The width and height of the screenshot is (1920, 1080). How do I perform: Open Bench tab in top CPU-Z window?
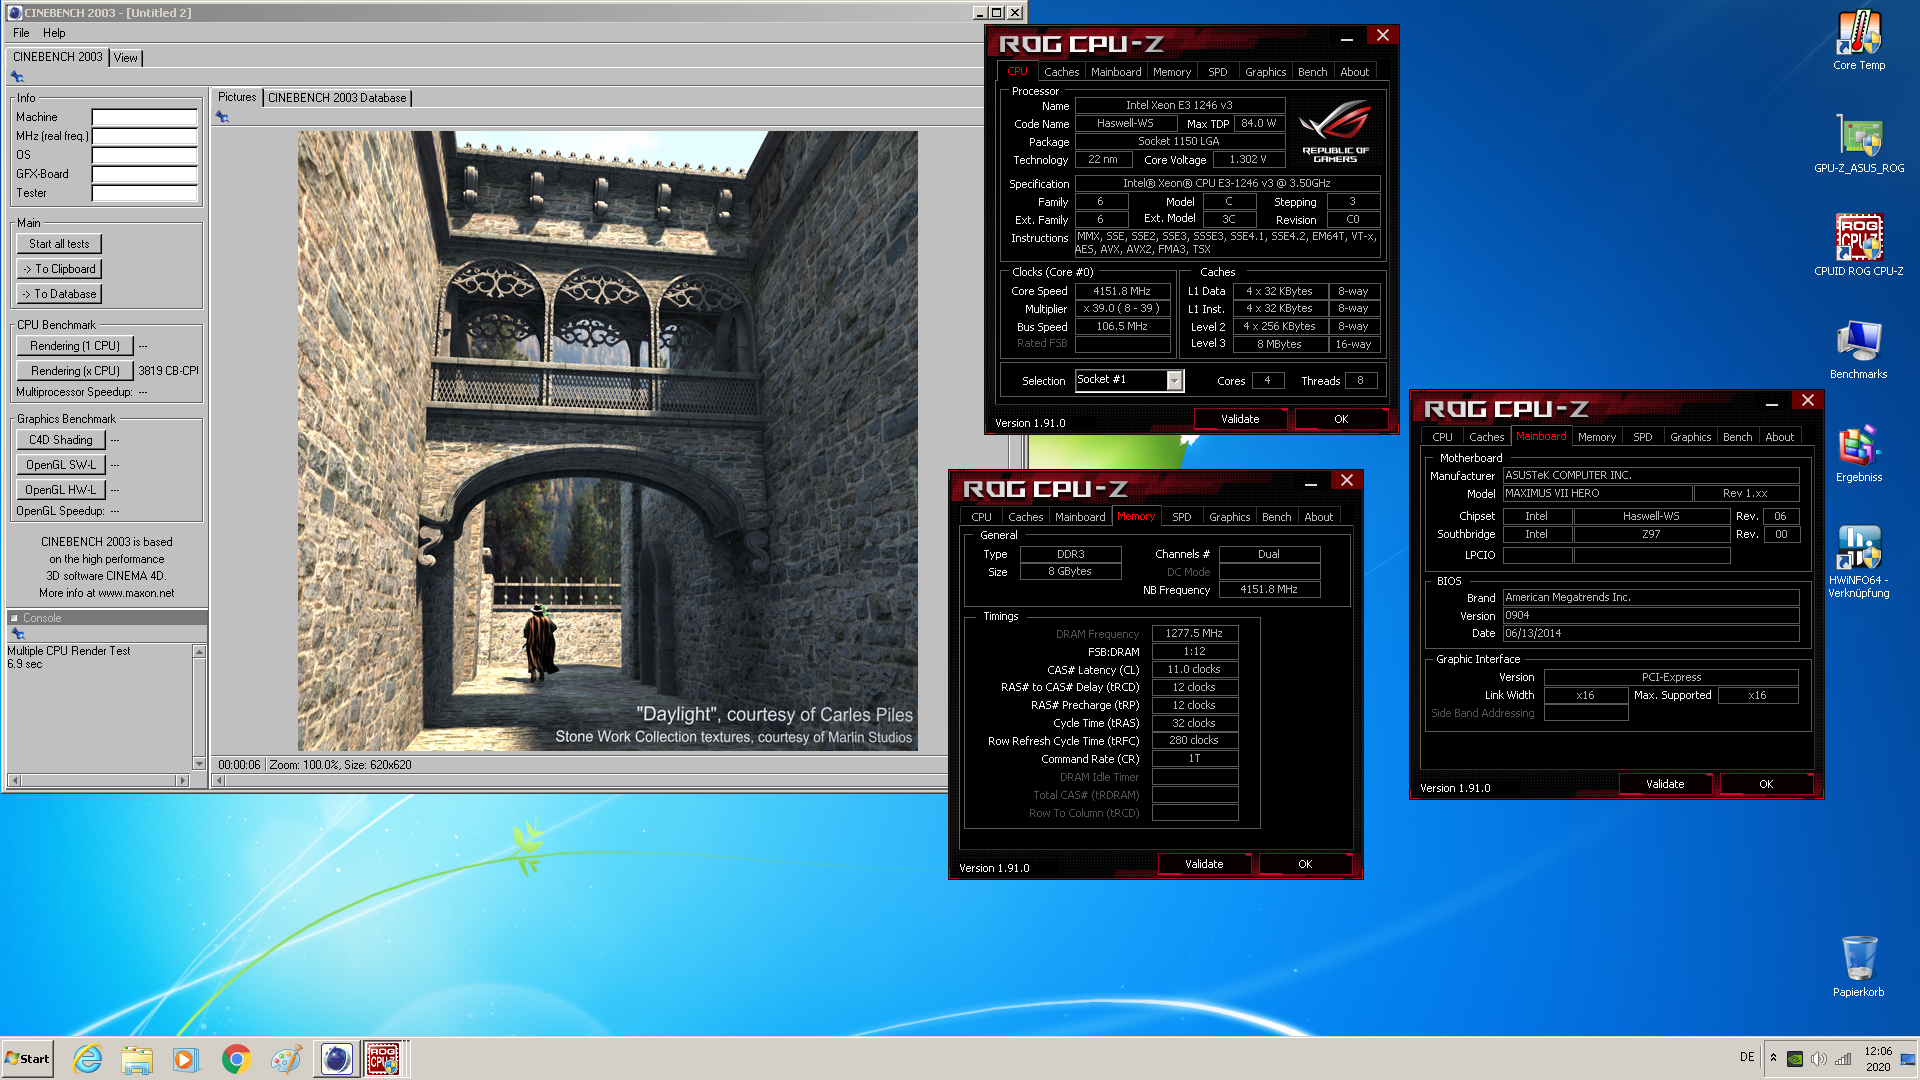click(1312, 72)
